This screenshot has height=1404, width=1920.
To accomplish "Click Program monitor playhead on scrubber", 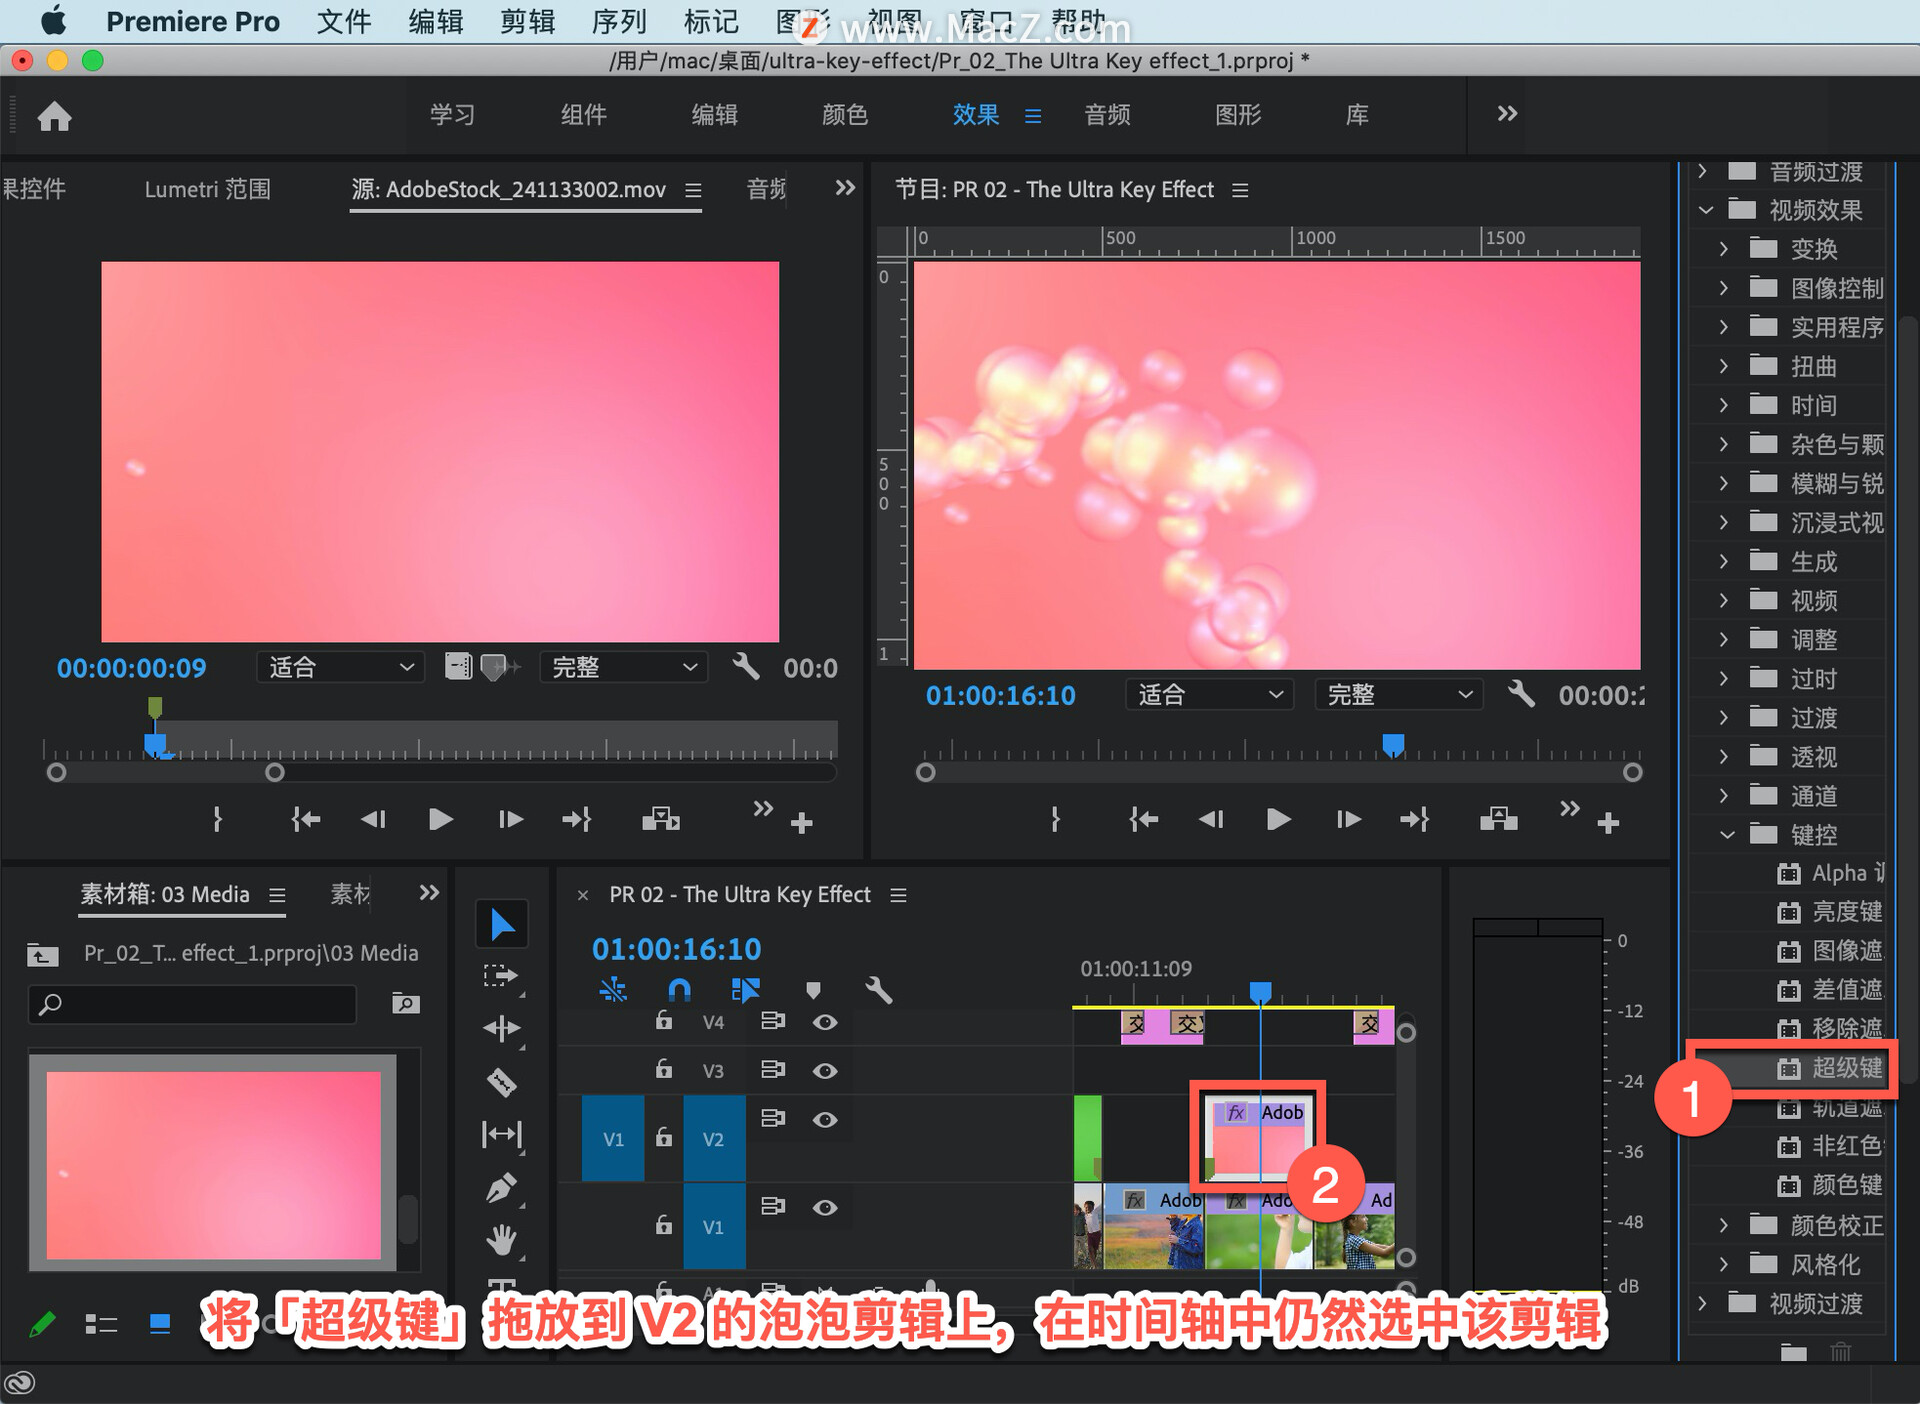I will [1393, 745].
